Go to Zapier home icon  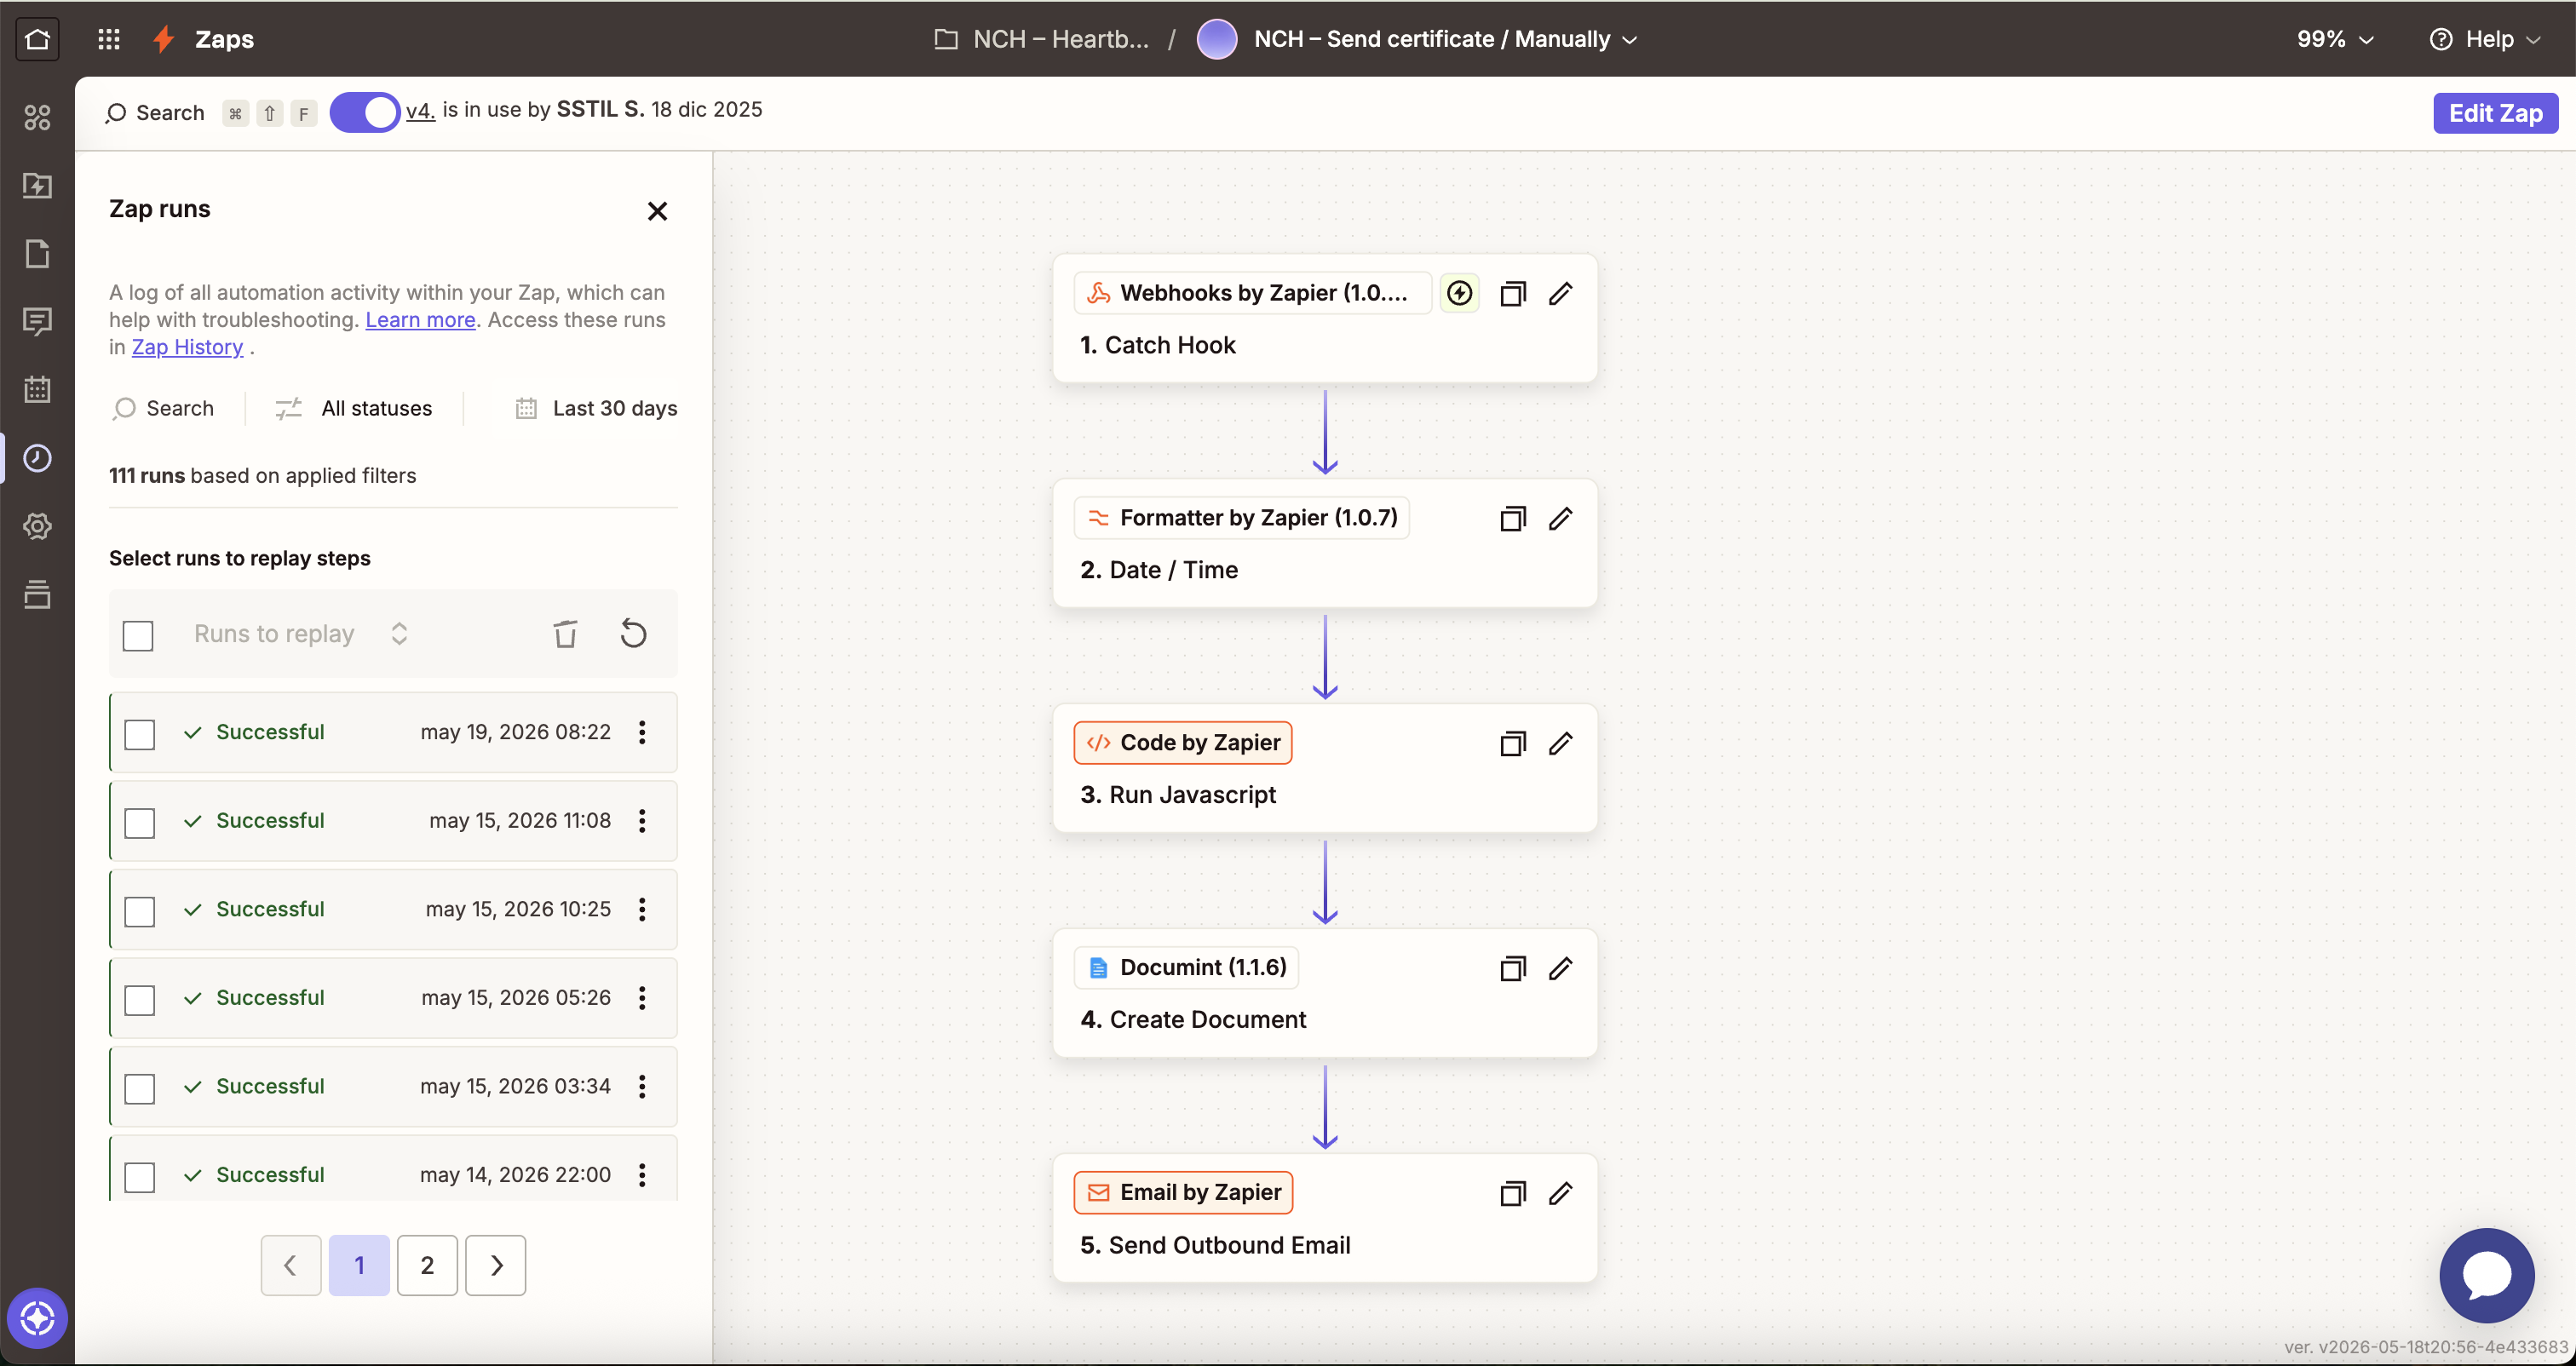pyautogui.click(x=37, y=39)
